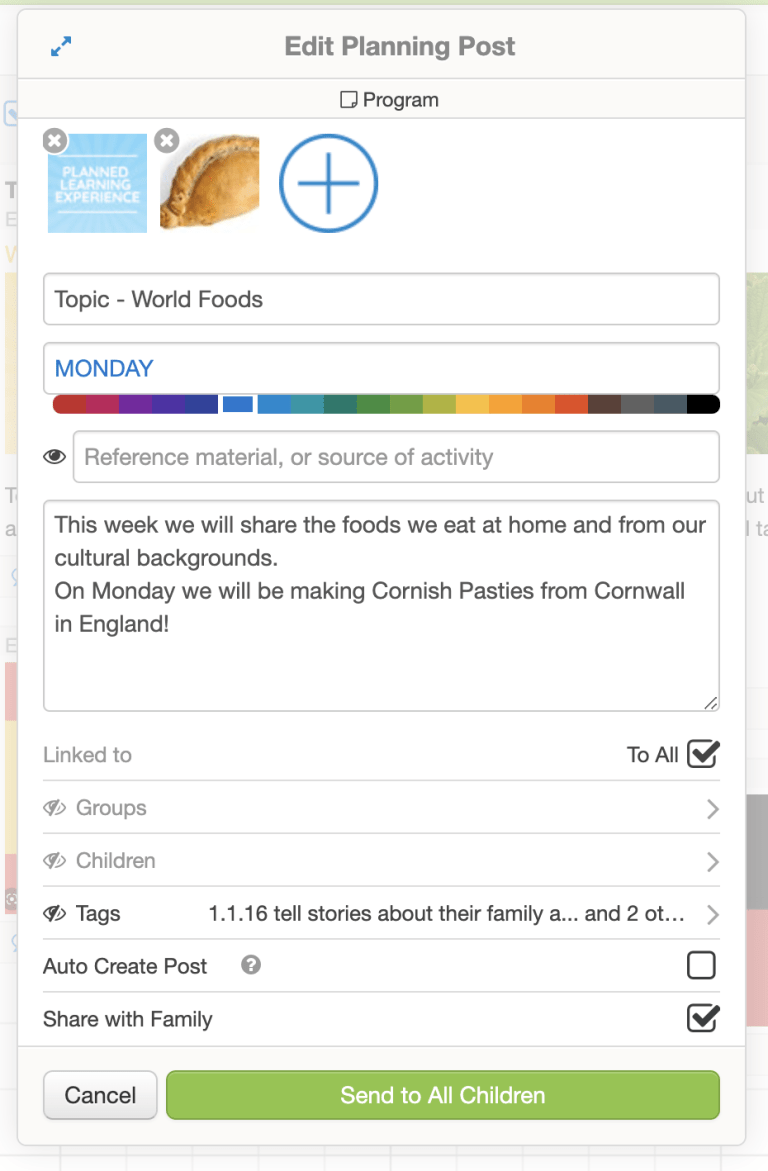Toggle visibility icon next to Groups
This screenshot has width=768, height=1171.
tap(55, 808)
